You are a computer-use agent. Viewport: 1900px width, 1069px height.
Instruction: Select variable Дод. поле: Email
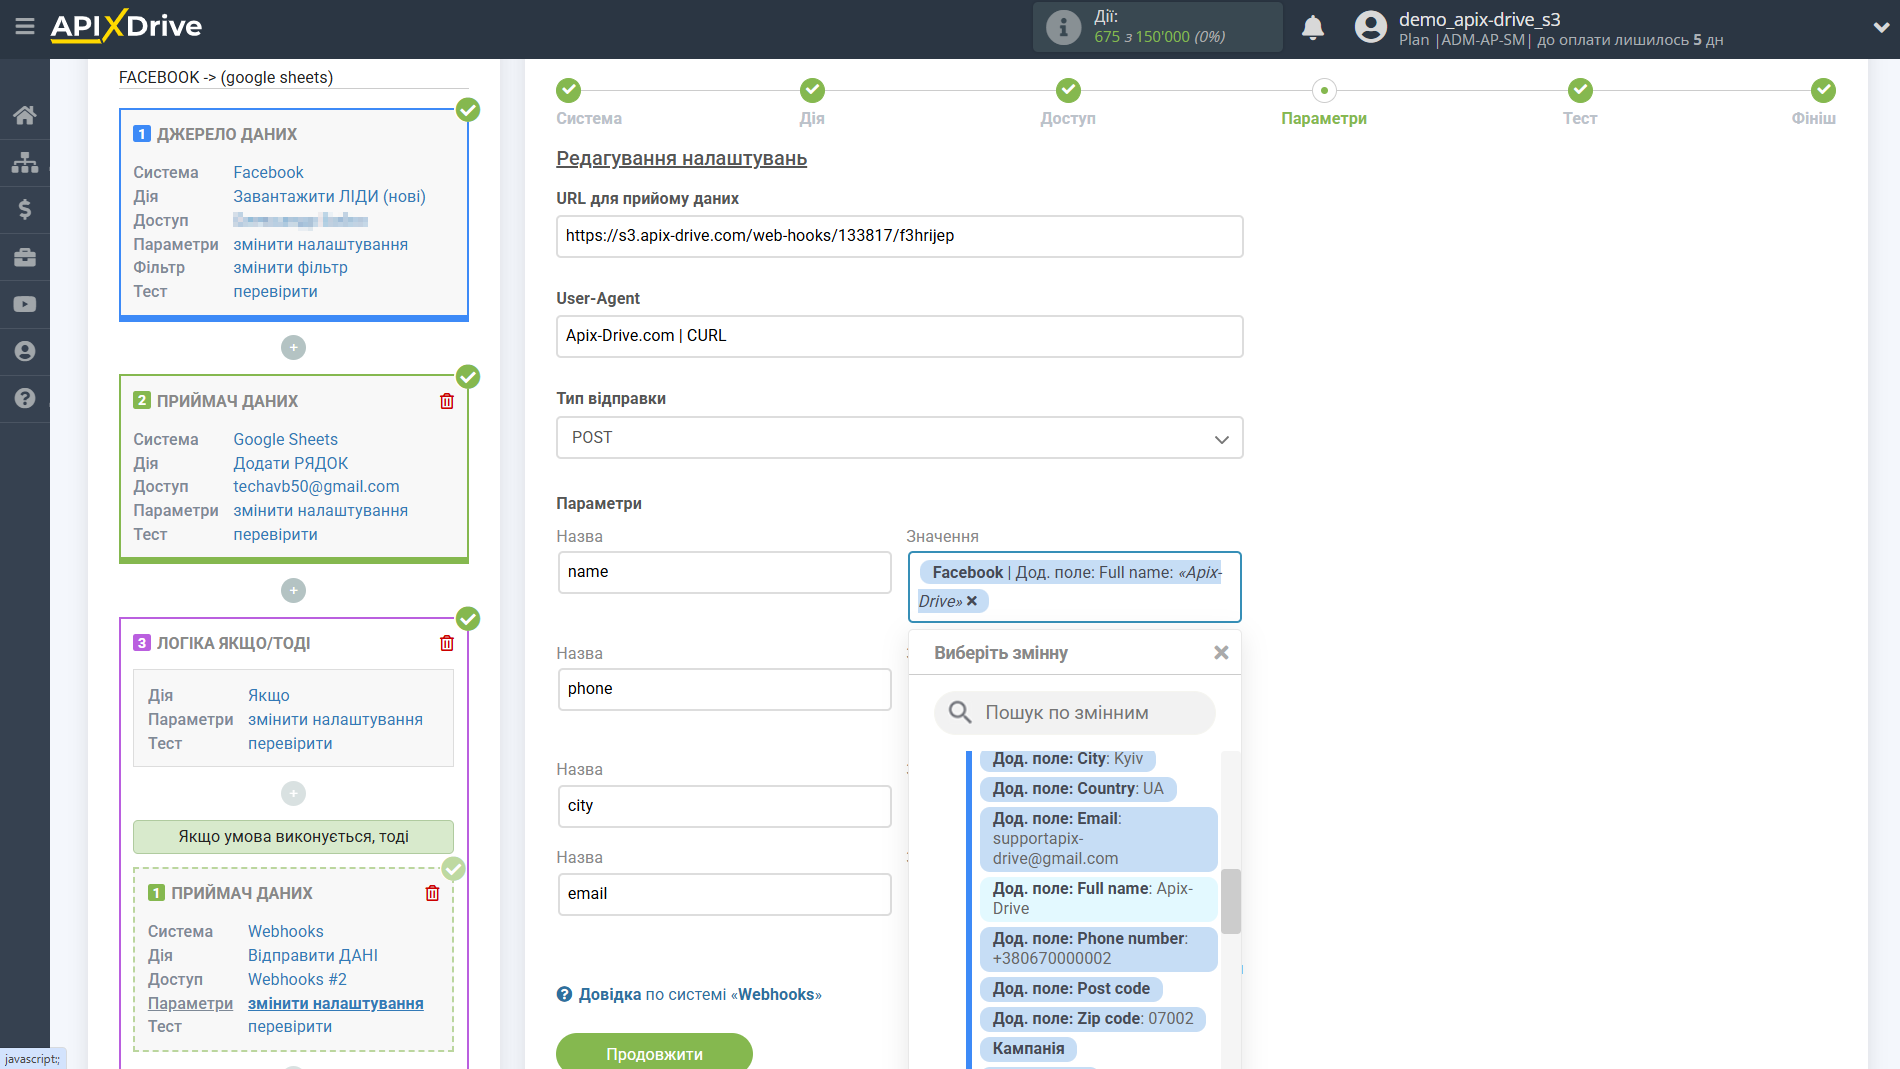coord(1099,839)
